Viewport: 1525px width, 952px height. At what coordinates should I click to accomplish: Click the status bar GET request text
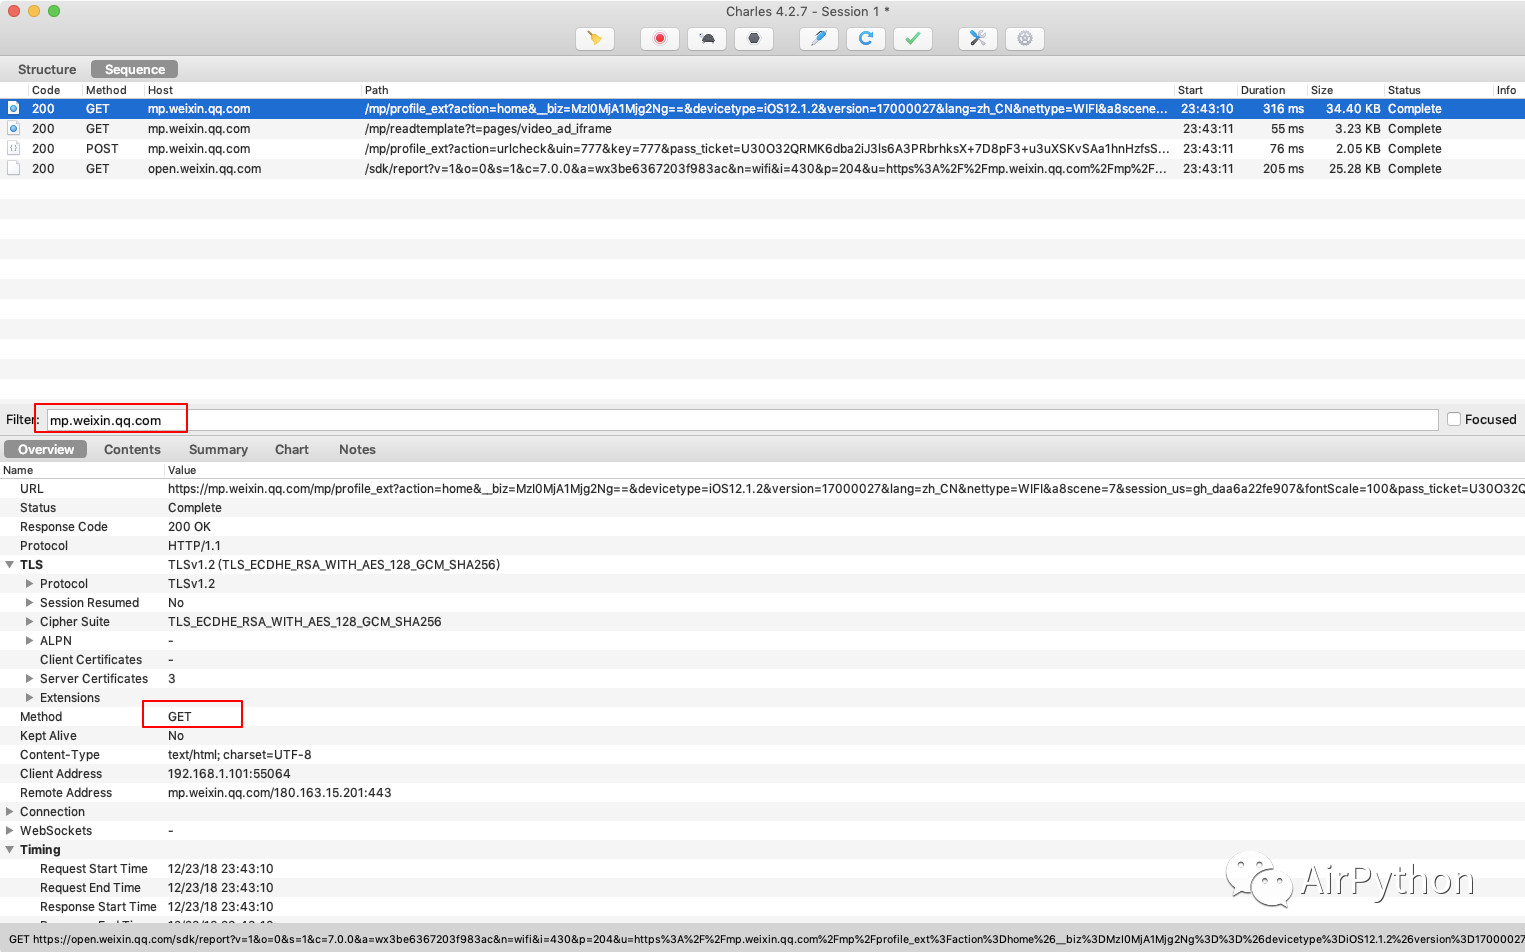point(766,939)
